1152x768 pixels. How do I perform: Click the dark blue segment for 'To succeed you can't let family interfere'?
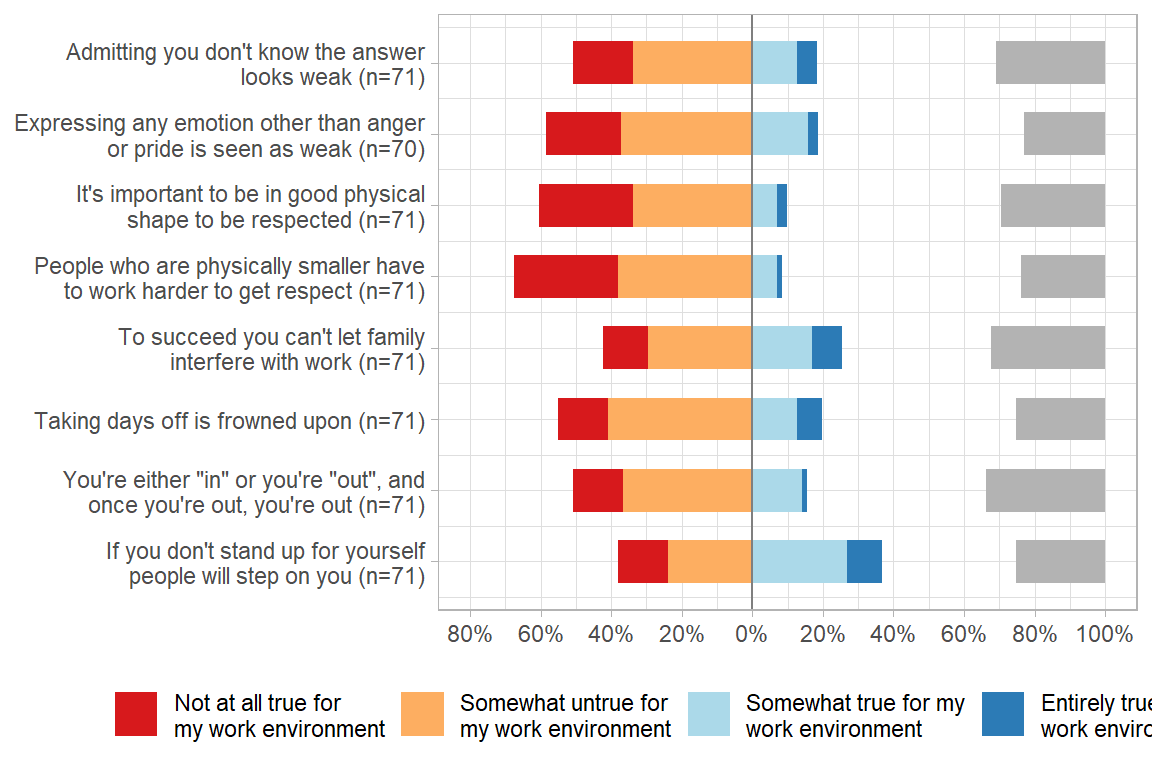point(826,348)
